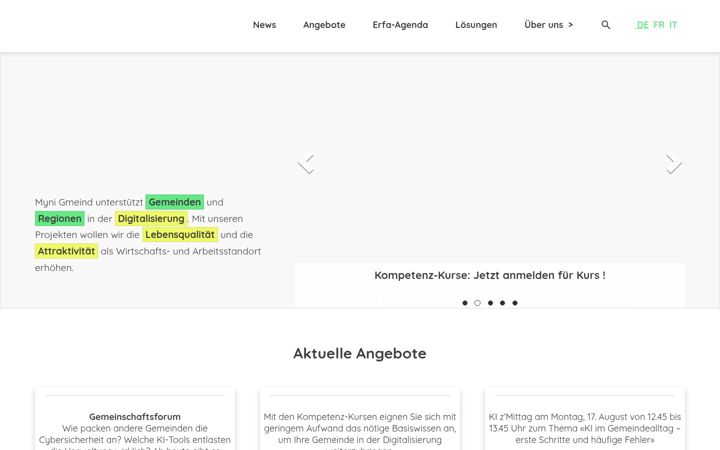Click the highlighted word Digitalisierung
The height and width of the screenshot is (450, 720).
(x=151, y=219)
